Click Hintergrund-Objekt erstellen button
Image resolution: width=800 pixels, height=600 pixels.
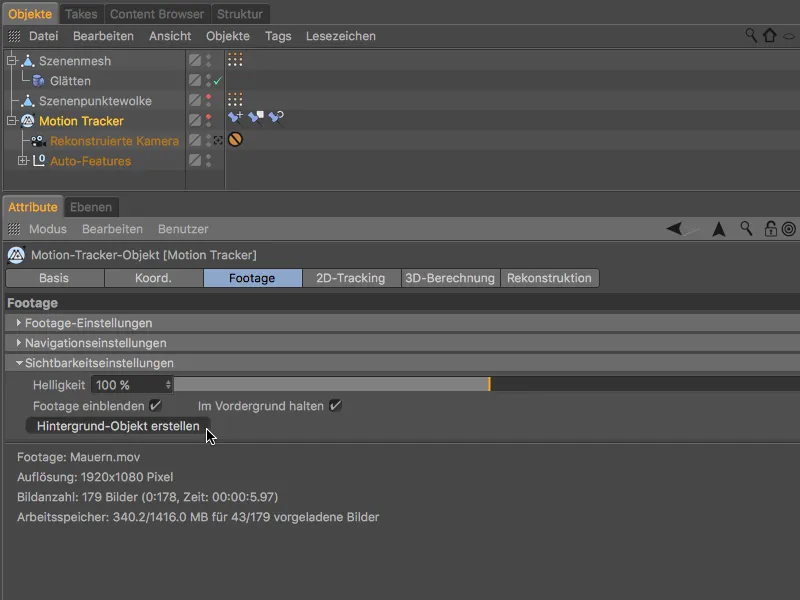(x=118, y=426)
